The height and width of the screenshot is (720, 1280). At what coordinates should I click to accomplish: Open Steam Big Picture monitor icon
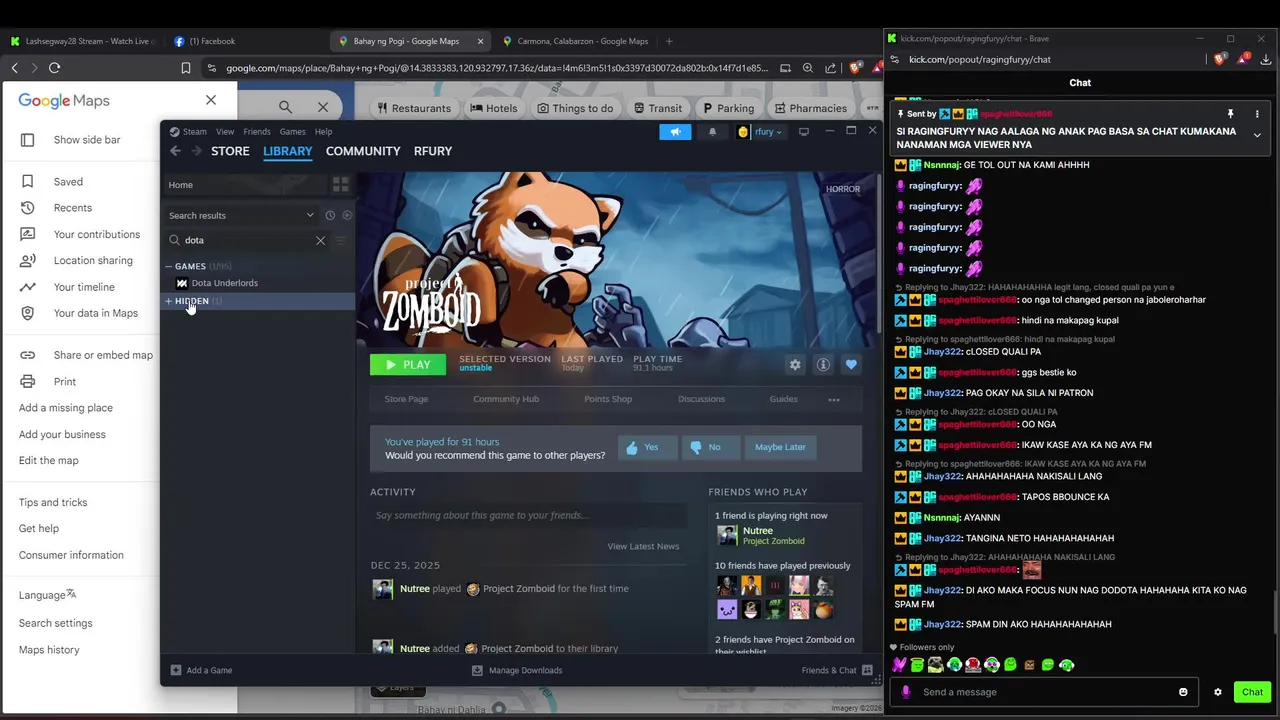[x=803, y=132]
